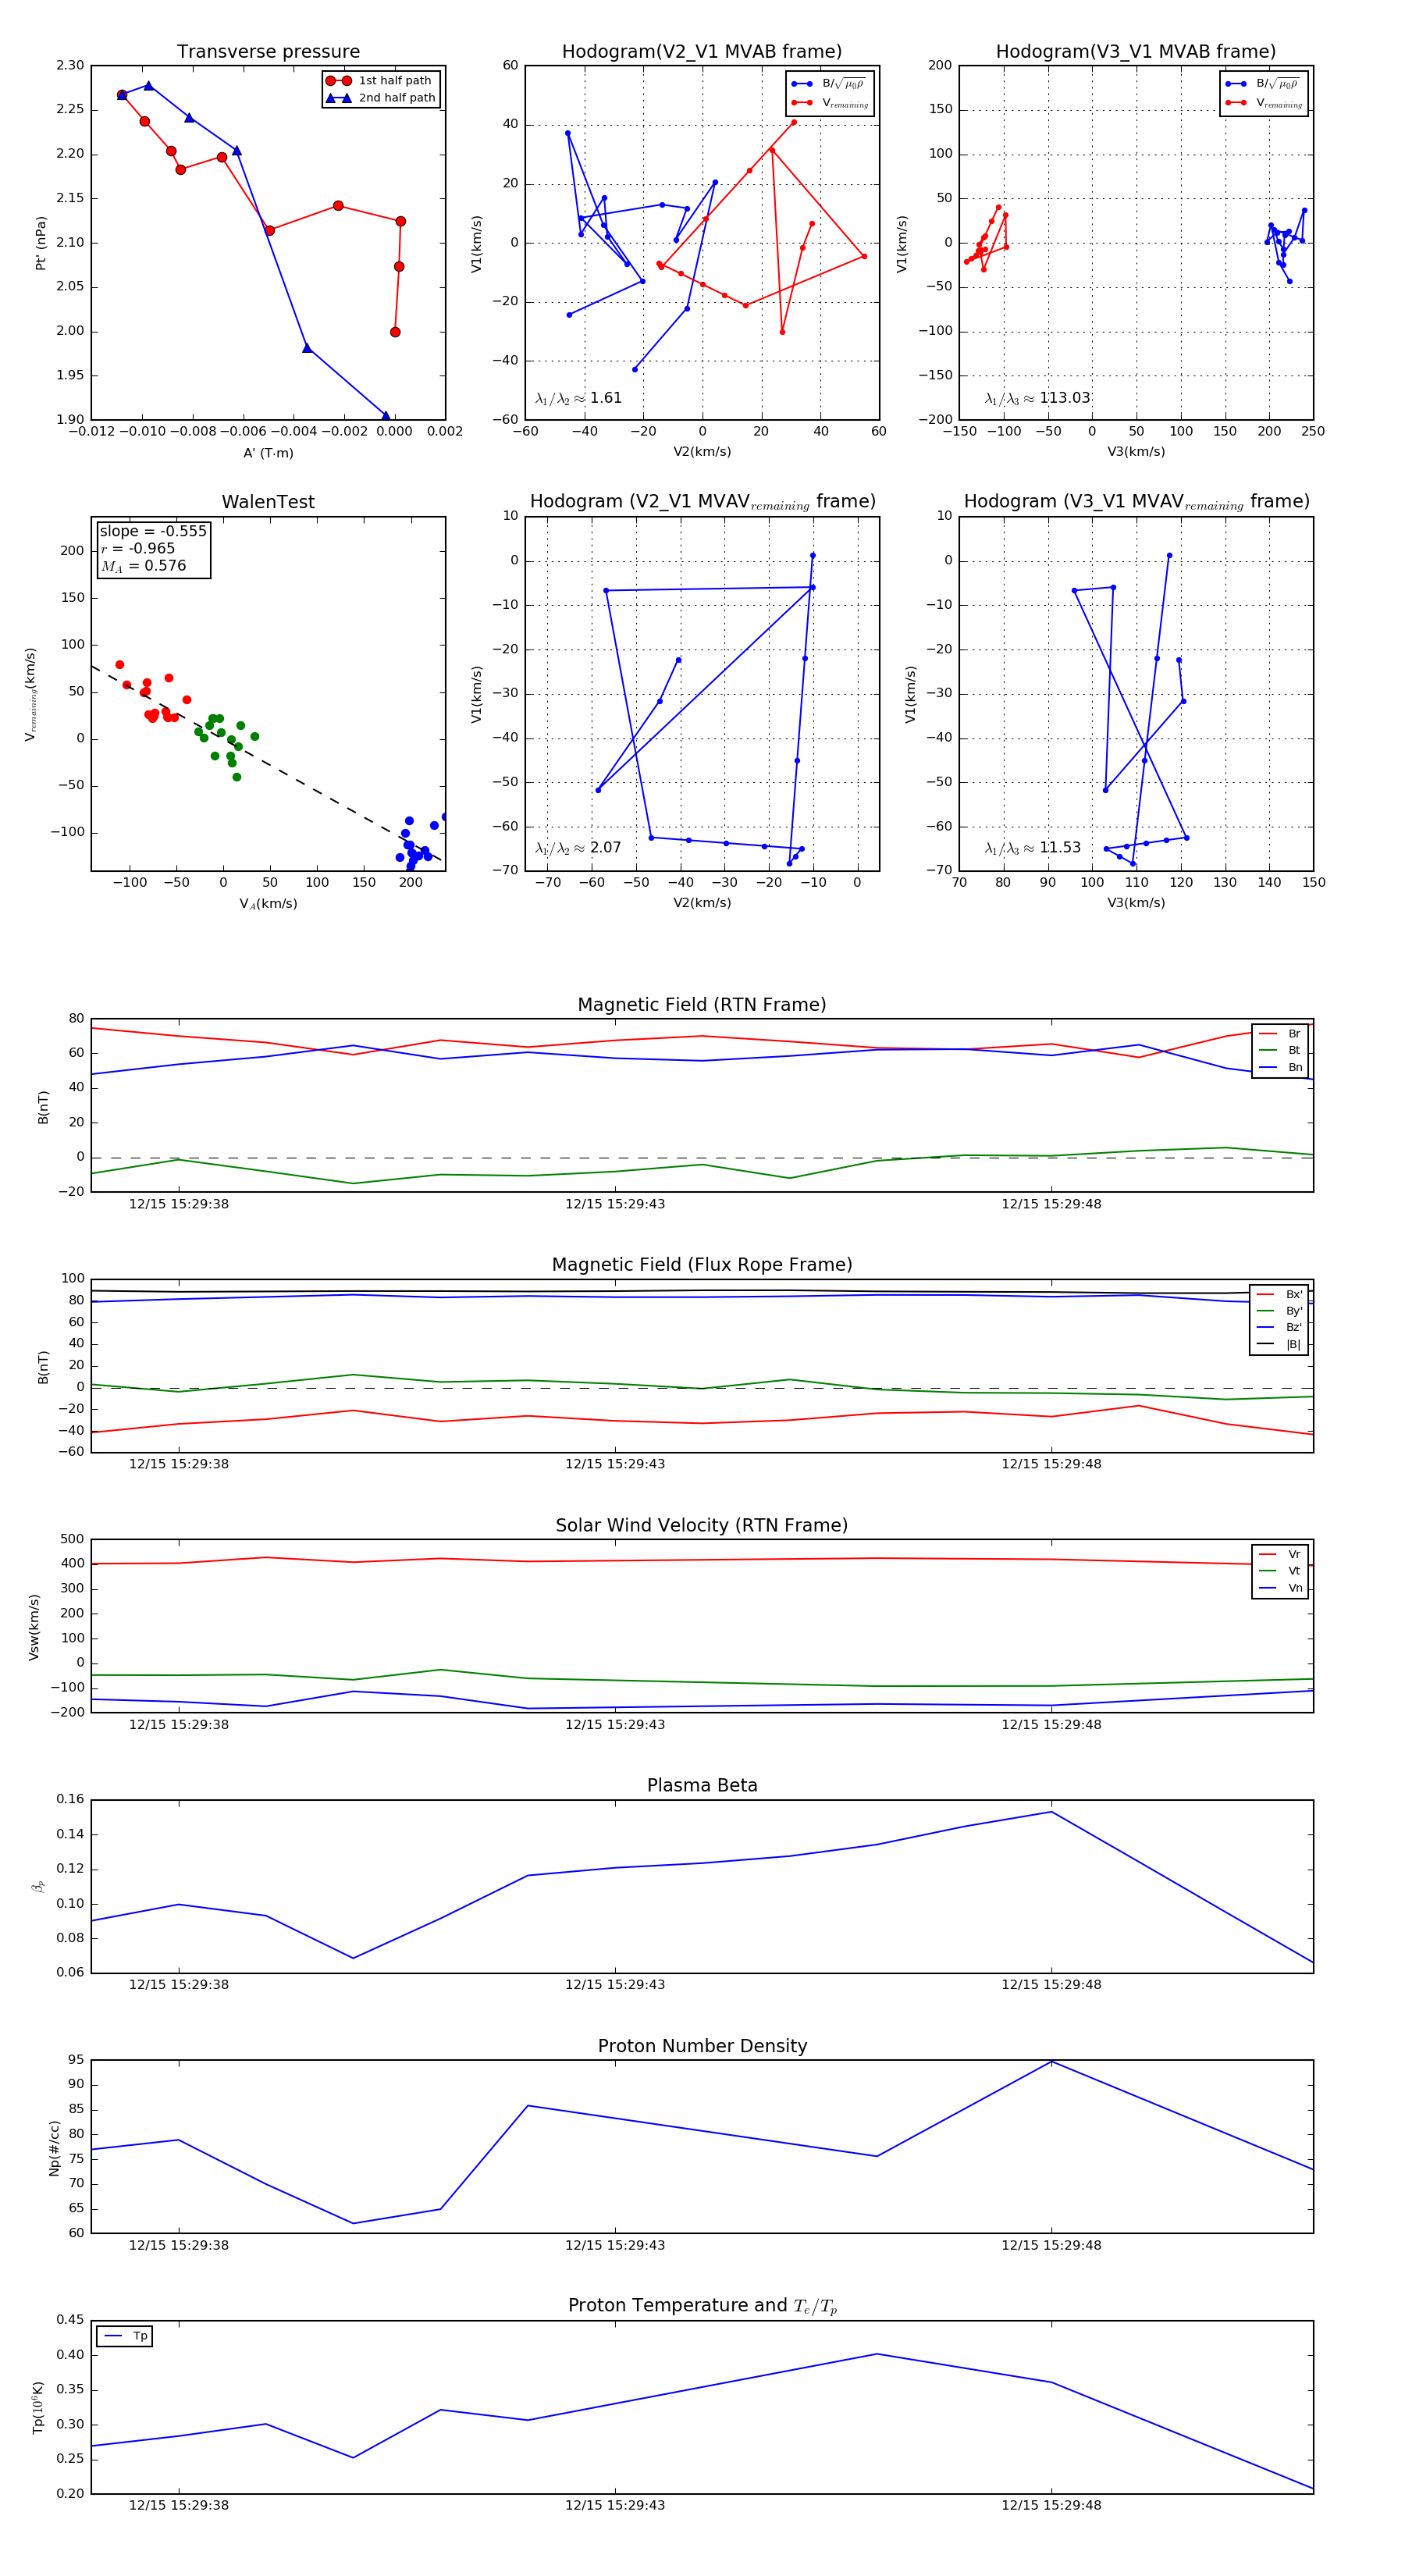Click 'r = -0.965' annotation

138,548
